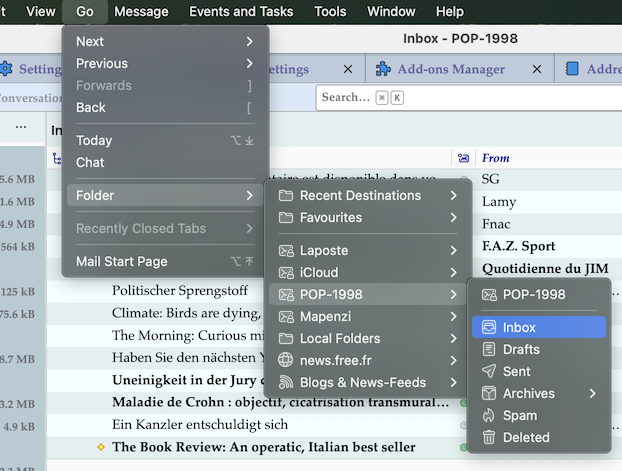This screenshot has height=471, width=622.
Task: Click the POP-1998 account icon in Folder submenu
Action: tap(286, 294)
